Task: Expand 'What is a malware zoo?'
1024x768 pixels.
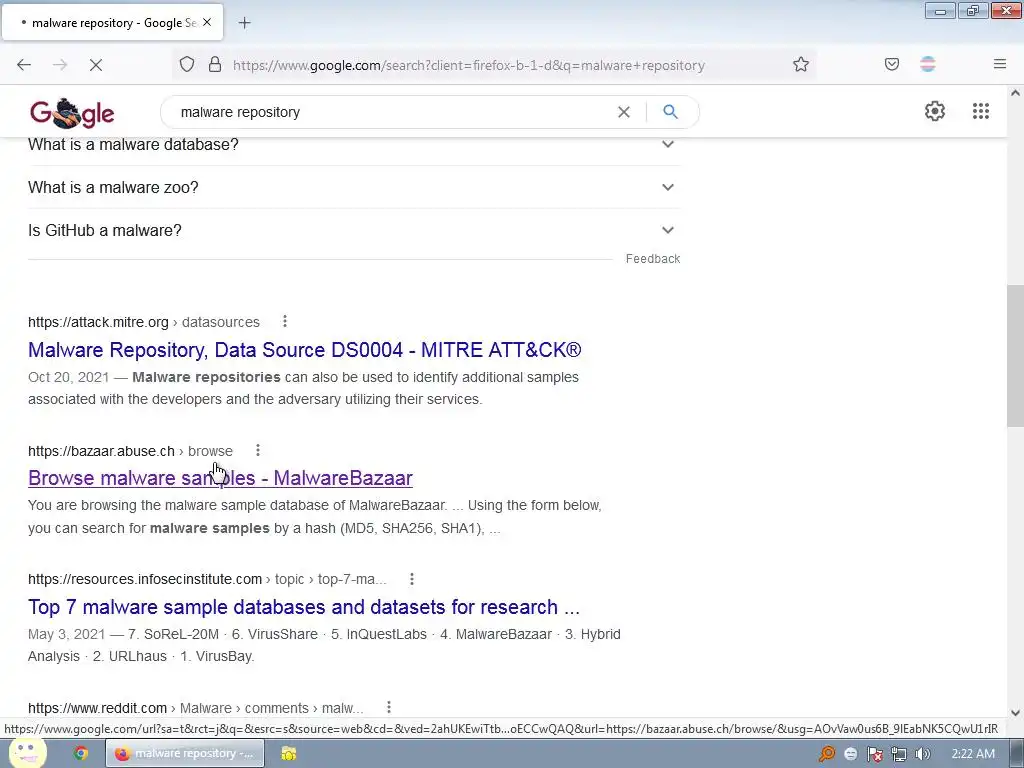Action: (x=354, y=187)
